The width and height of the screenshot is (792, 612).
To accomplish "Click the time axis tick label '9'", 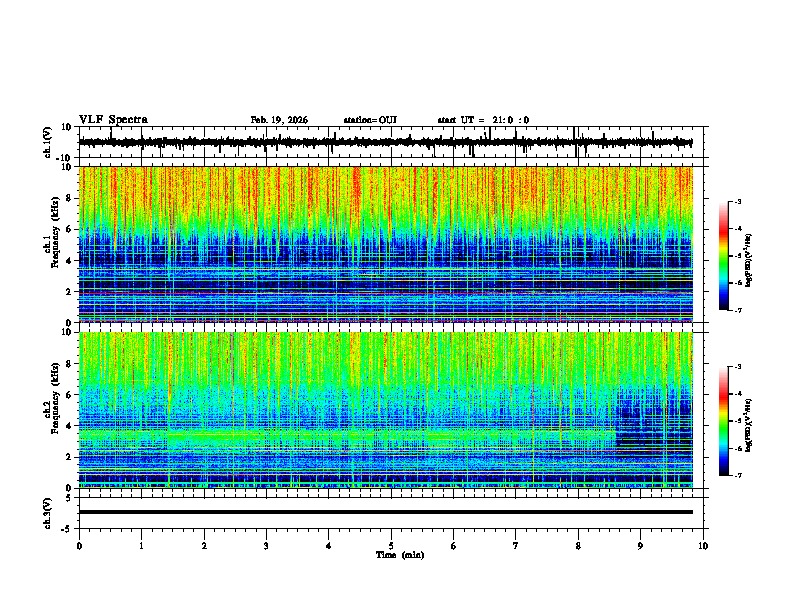I will (x=640, y=546).
